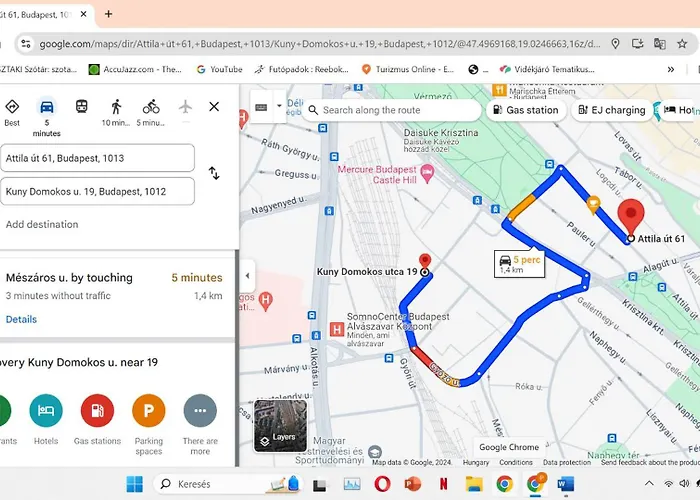Screen dimensions: 700x500
Task: Select the walking travel mode
Action: click(x=116, y=107)
